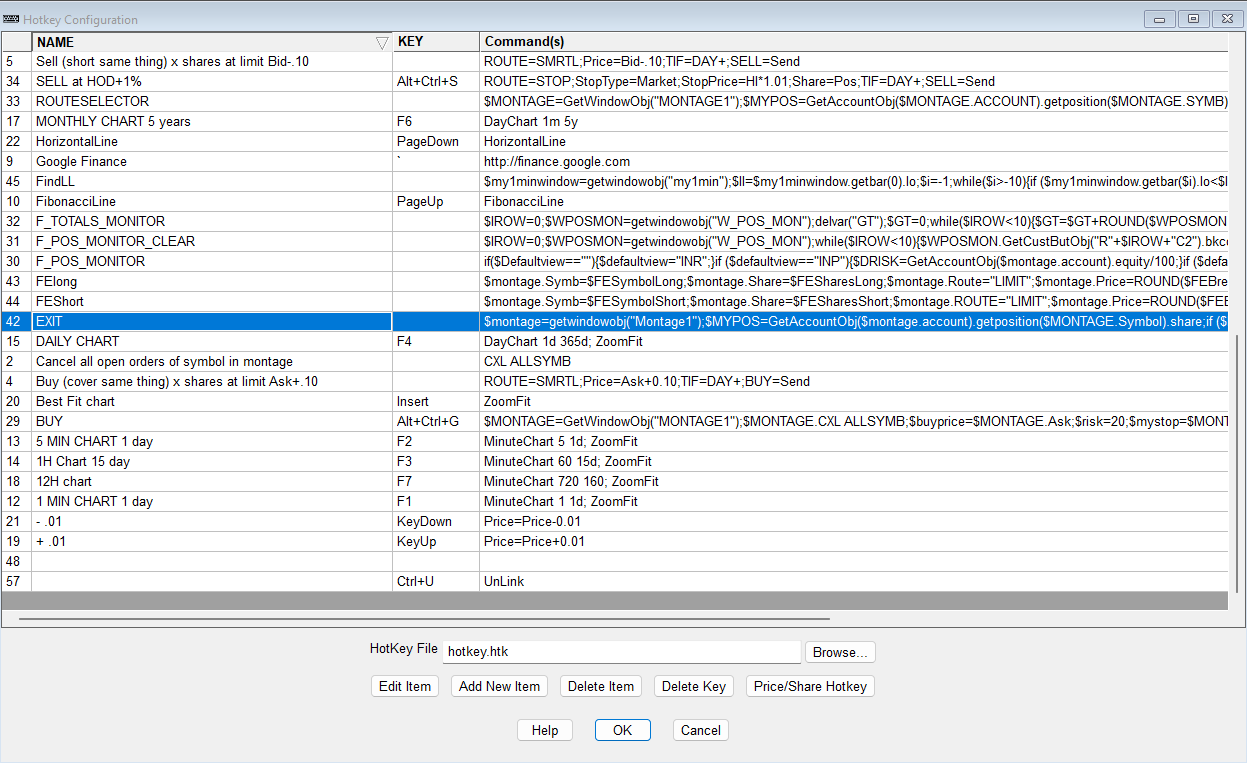
Task: Click the Insert key cell
Action: (x=436, y=401)
